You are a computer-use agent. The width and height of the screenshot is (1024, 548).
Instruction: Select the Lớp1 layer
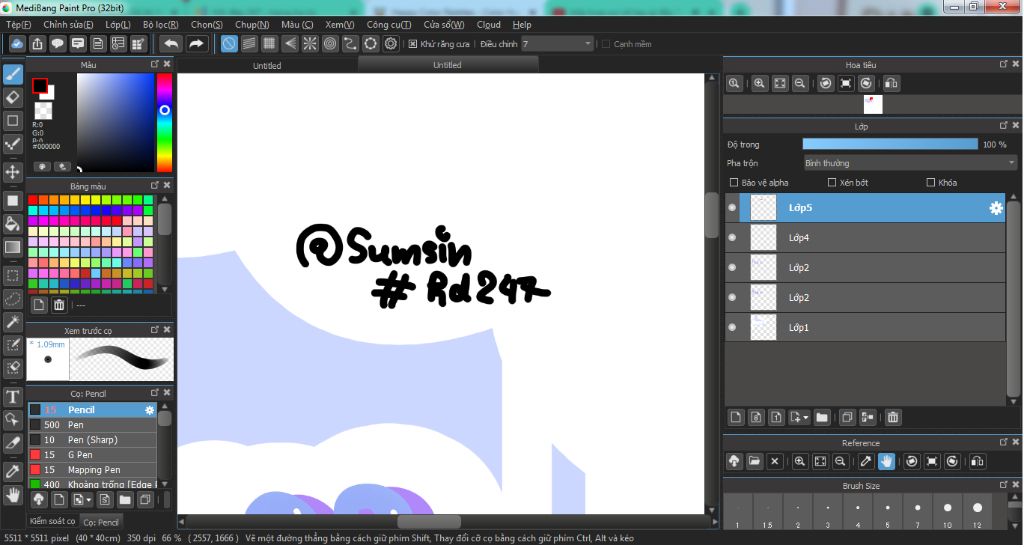pos(865,327)
